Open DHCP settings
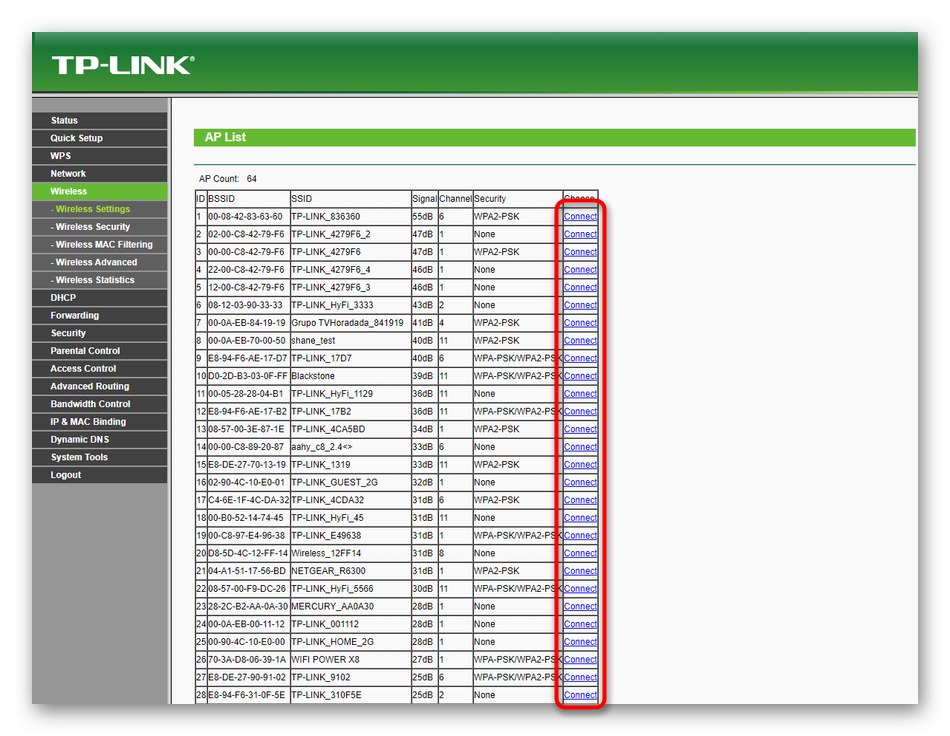Screen dimensions: 950x736 pos(99,297)
